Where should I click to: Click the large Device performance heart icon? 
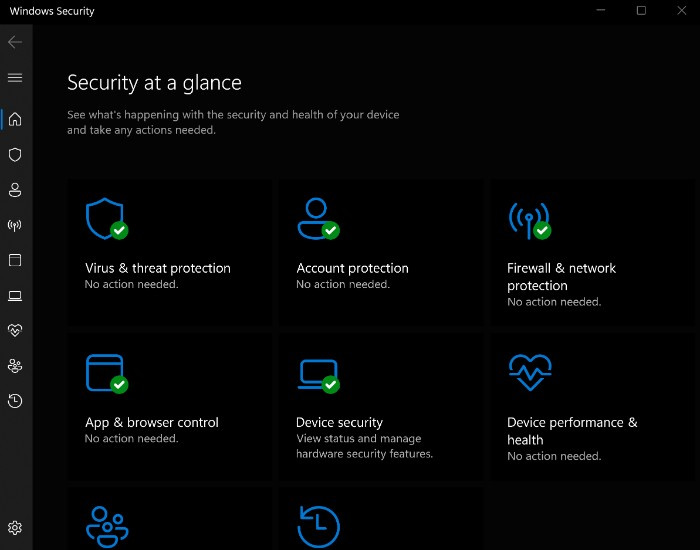pyautogui.click(x=530, y=372)
